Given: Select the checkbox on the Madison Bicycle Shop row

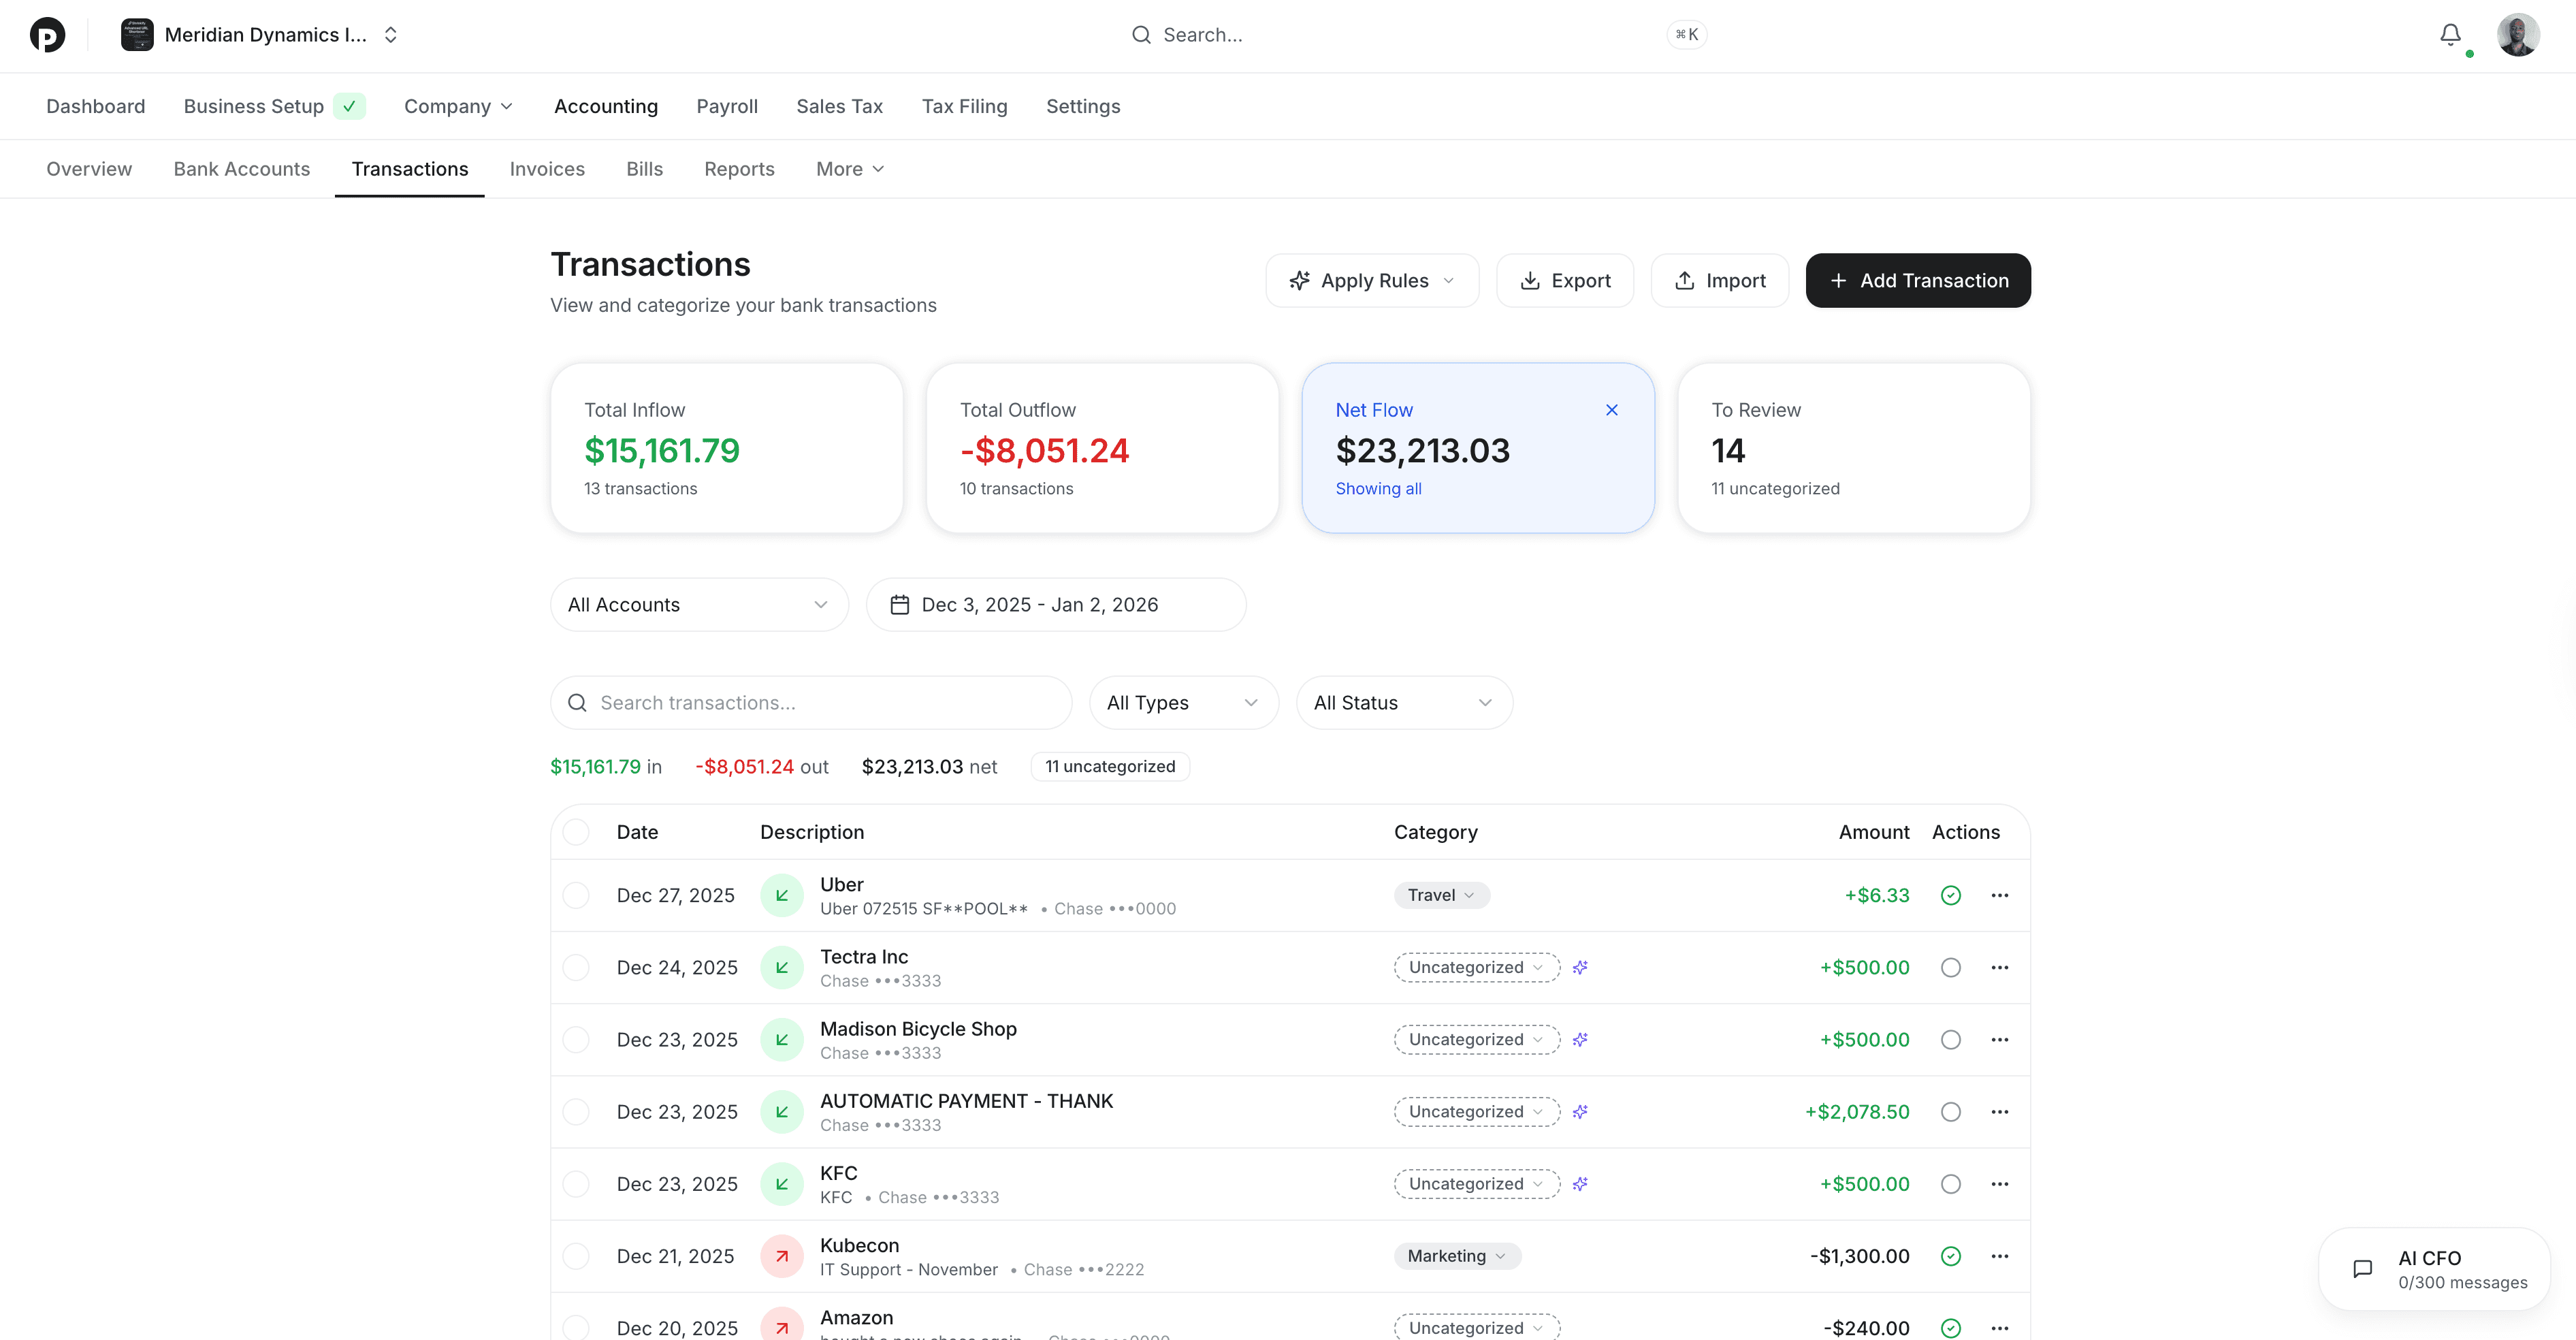Looking at the screenshot, I should point(577,1039).
